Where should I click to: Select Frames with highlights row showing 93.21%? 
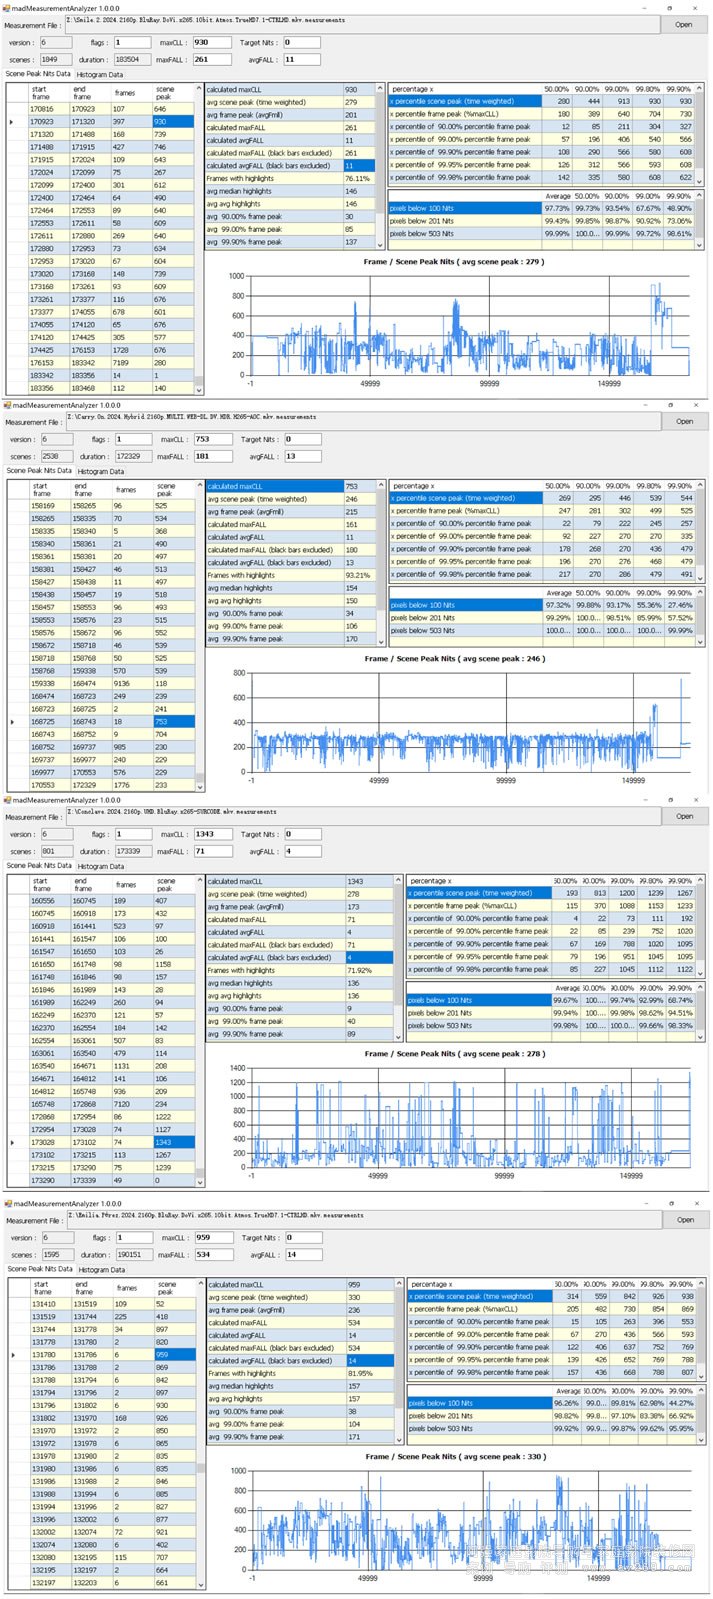click(x=290, y=575)
